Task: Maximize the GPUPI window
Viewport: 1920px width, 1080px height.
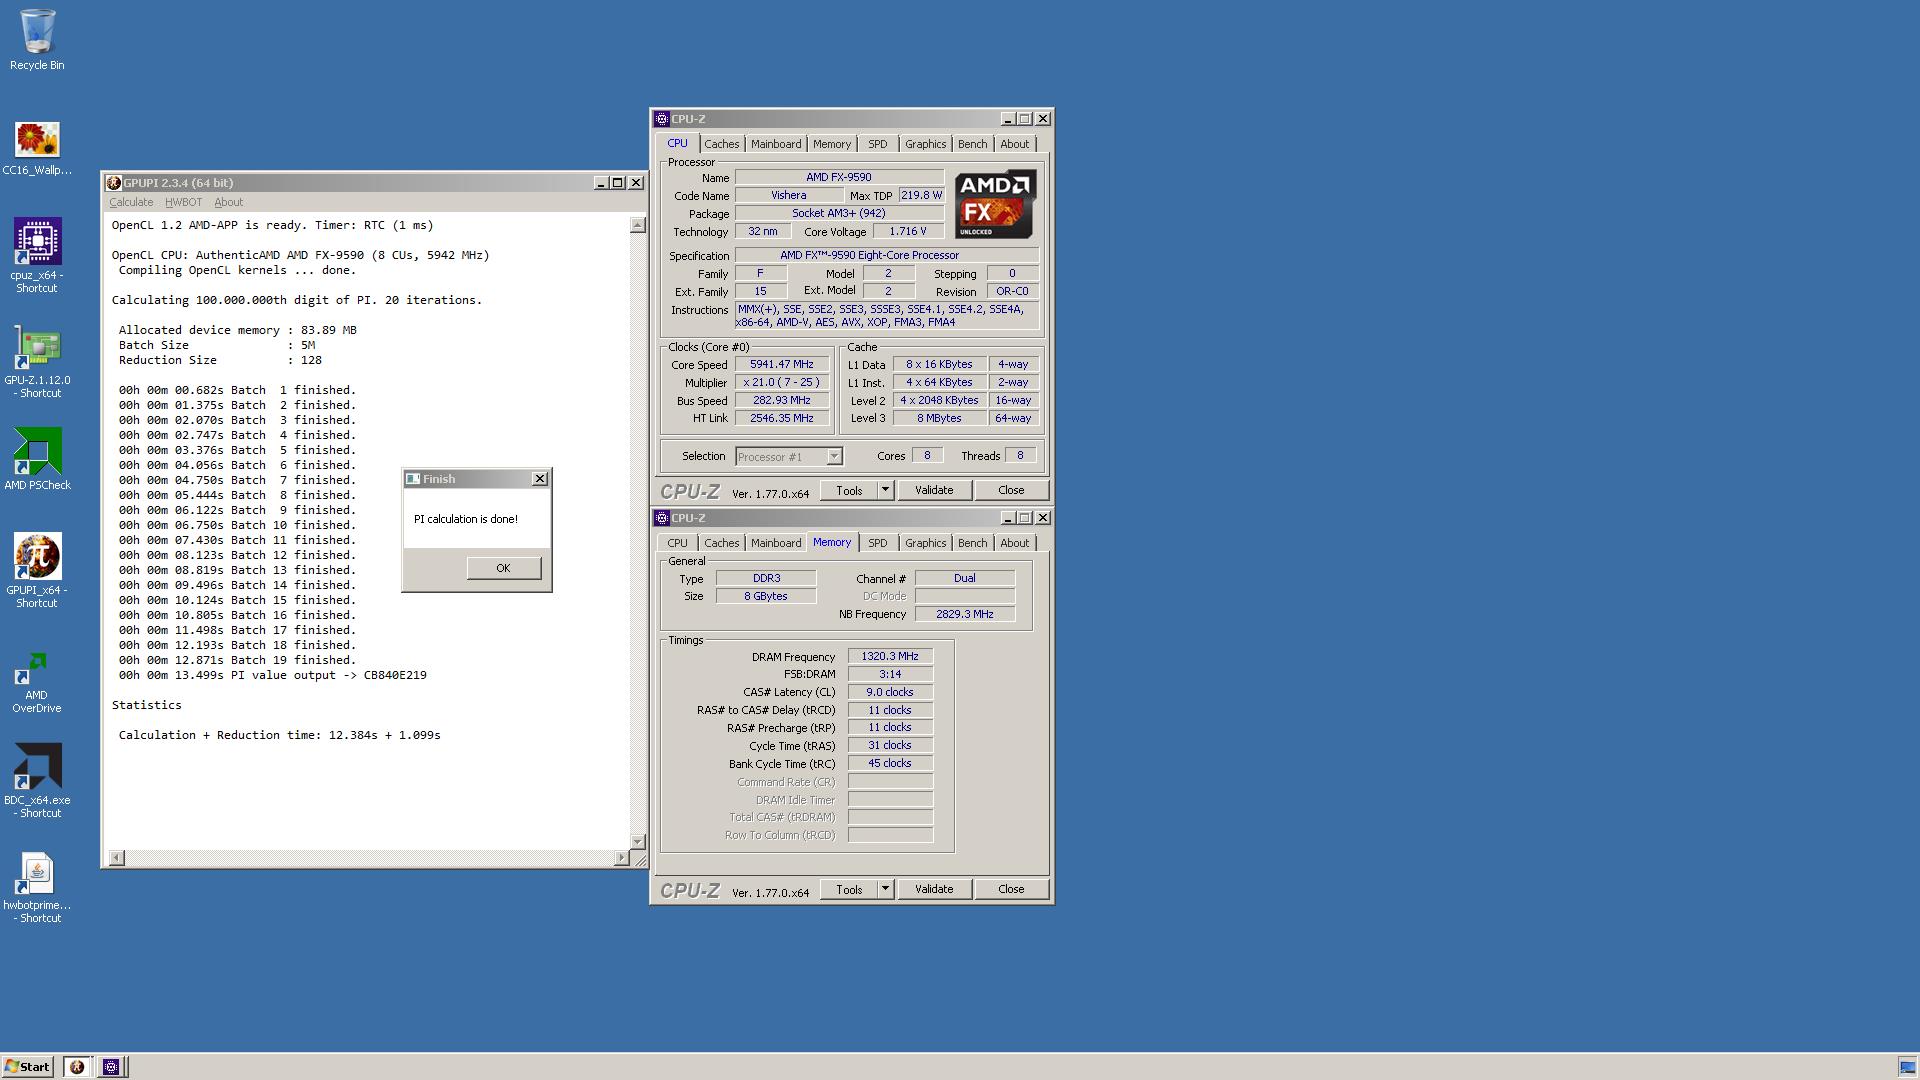Action: pos(618,183)
